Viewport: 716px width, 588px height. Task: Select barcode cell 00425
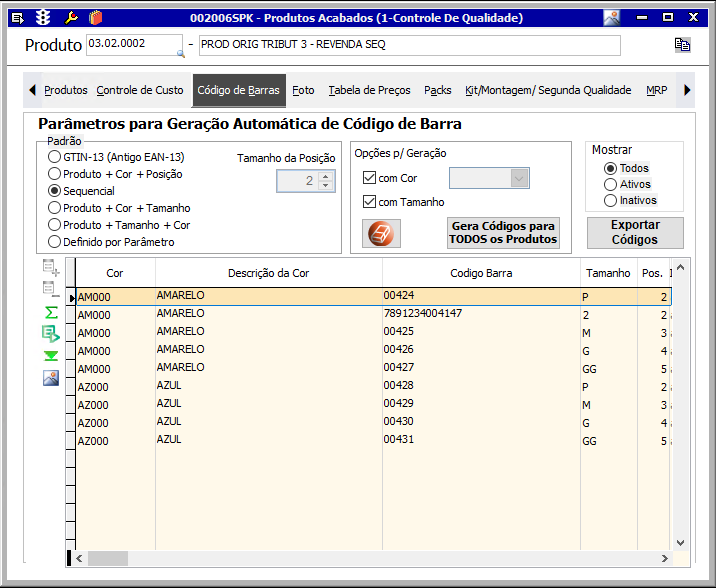(481, 332)
